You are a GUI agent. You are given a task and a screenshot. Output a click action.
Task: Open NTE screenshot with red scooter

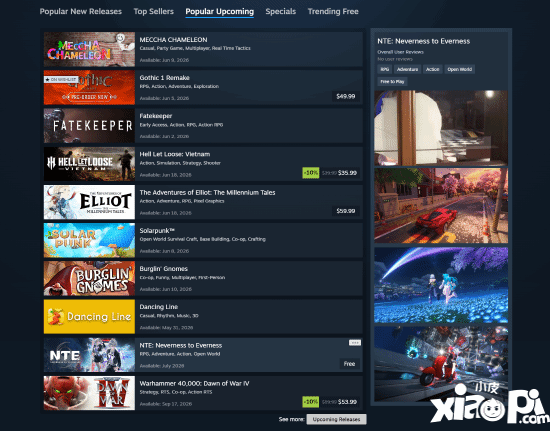441,364
